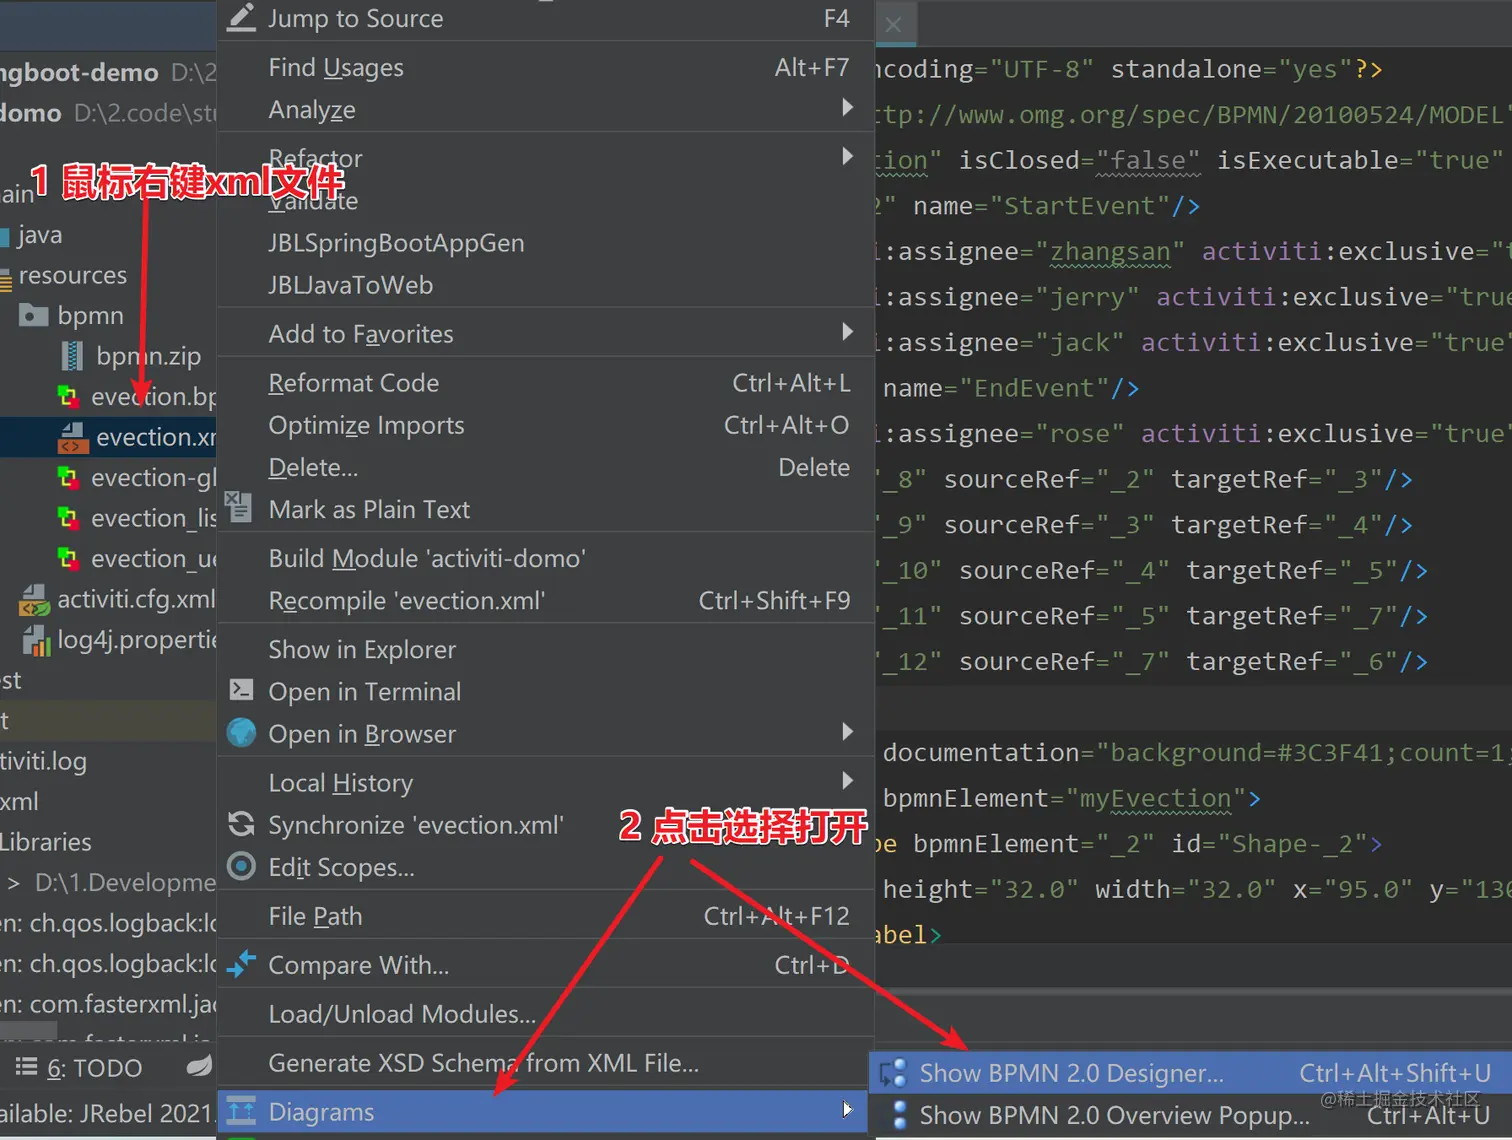Click the Jump to Source pencil icon
The width and height of the screenshot is (1512, 1140).
241,17
